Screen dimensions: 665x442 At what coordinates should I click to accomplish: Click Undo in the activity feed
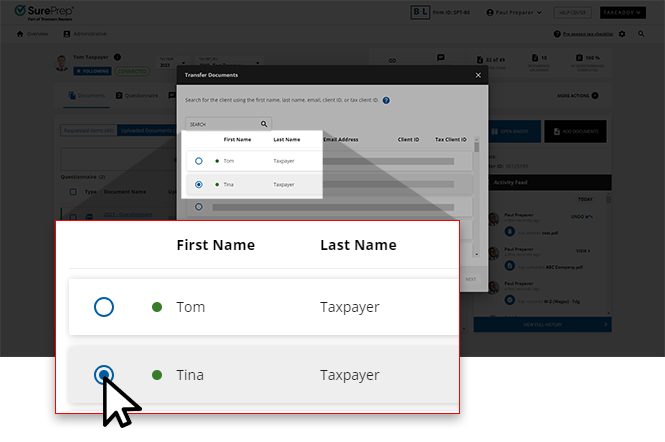click(x=581, y=217)
